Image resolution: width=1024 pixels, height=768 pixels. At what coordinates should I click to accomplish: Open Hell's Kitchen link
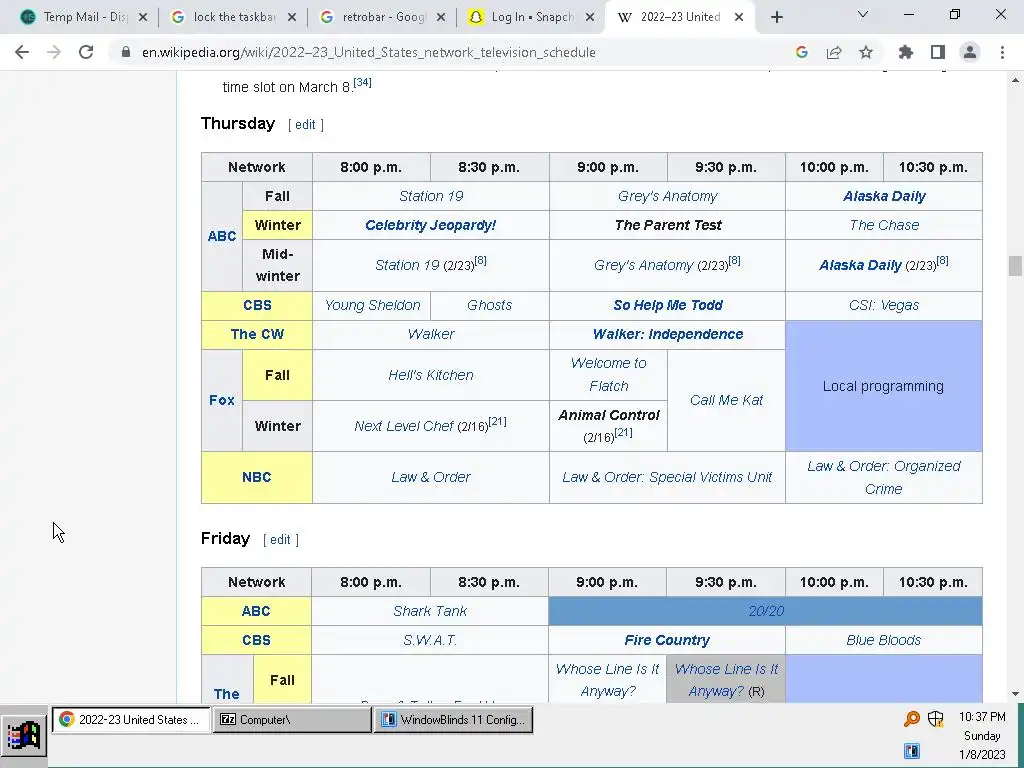[431, 376]
